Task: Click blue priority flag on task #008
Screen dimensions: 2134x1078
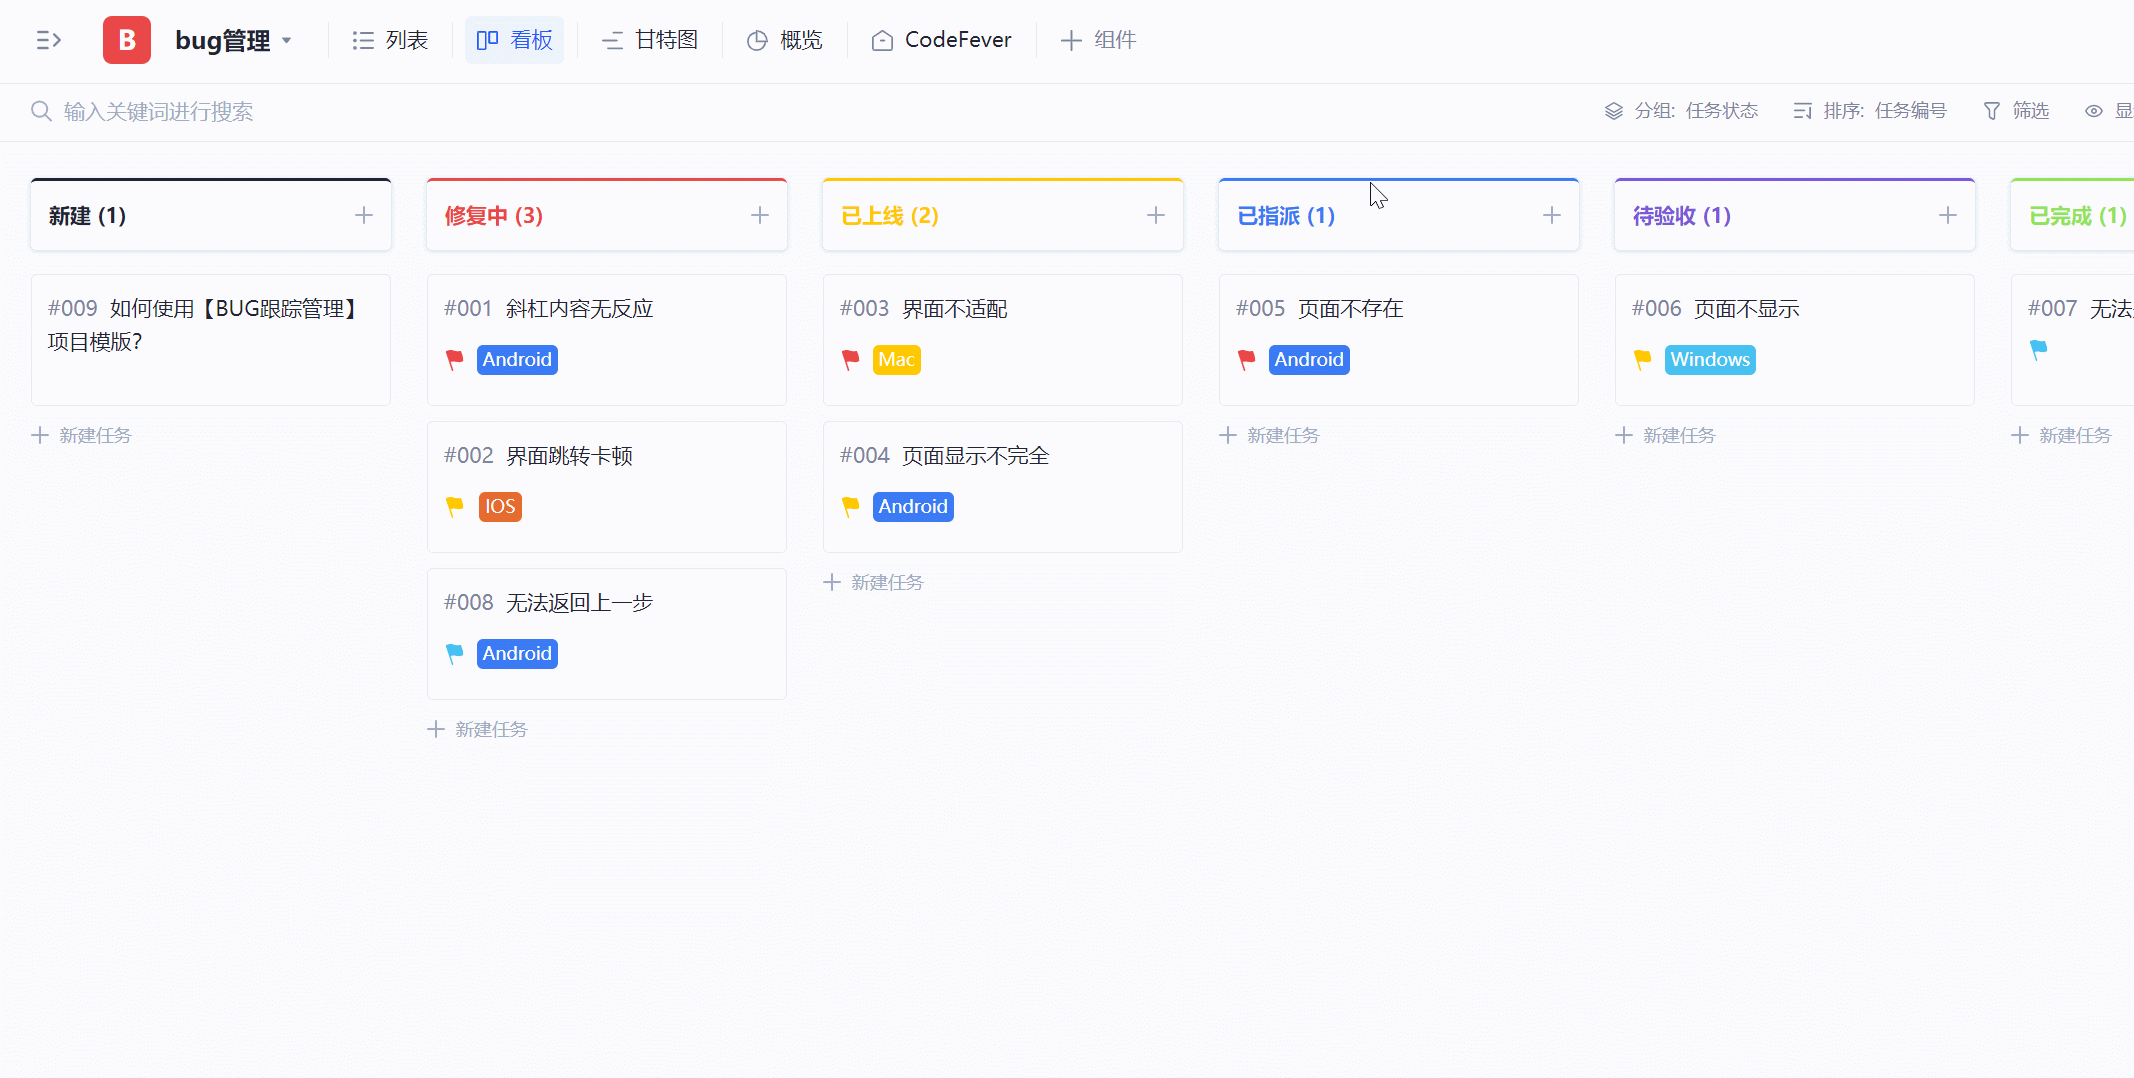Action: click(455, 654)
